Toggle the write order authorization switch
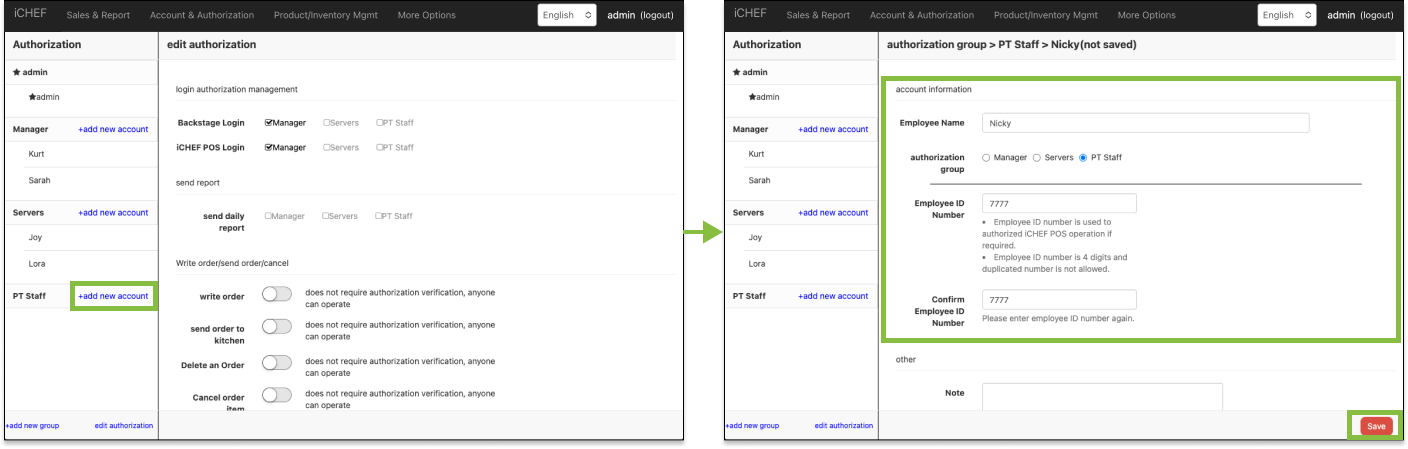Screen dimensions: 1408x449 click(276, 294)
